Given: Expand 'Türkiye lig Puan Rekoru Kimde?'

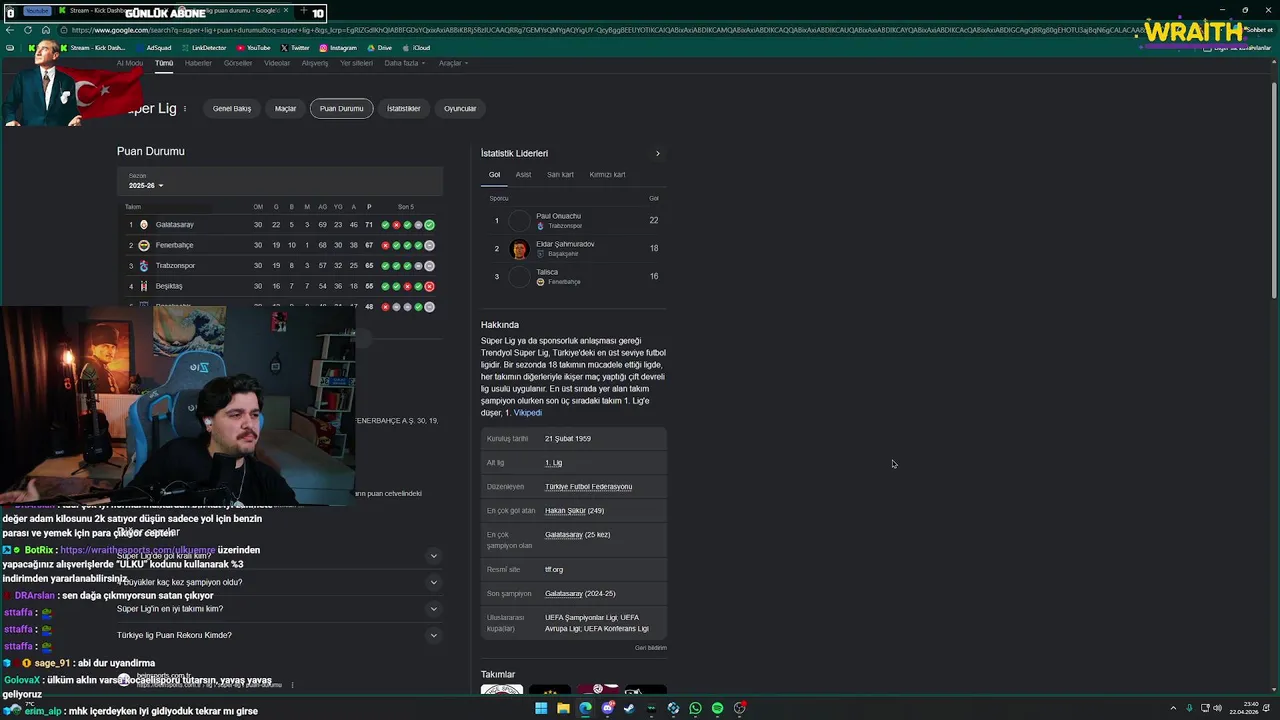Looking at the screenshot, I should click(x=433, y=635).
